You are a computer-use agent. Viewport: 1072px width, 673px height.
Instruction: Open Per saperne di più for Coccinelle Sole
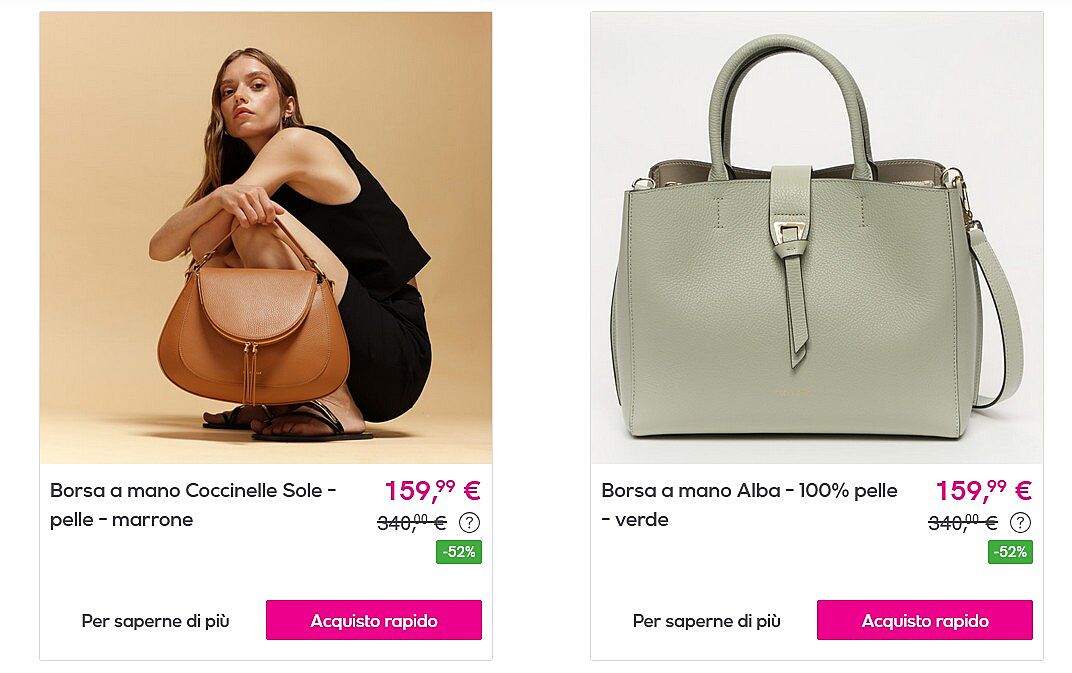point(155,621)
